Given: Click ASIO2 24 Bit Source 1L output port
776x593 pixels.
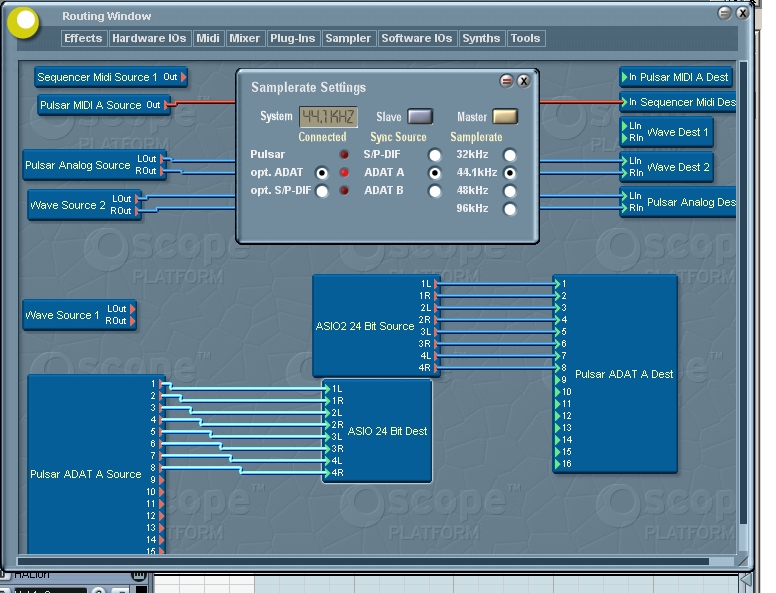Looking at the screenshot, I should click(436, 284).
